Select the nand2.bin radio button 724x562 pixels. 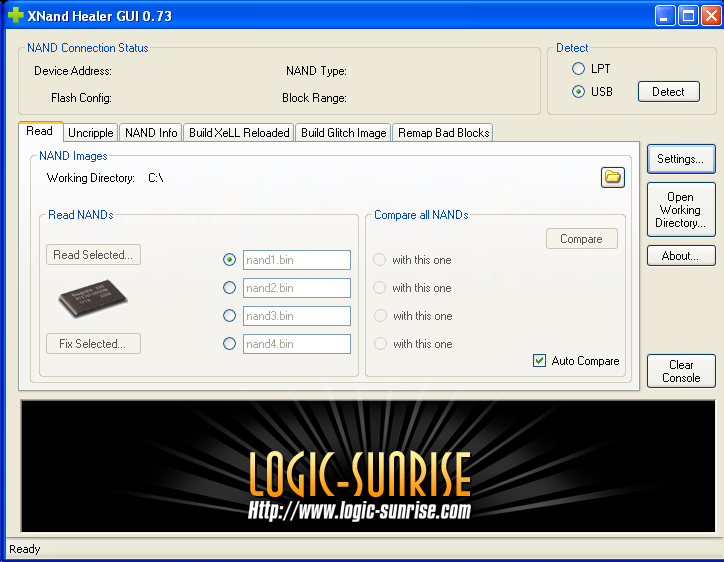pyautogui.click(x=229, y=288)
